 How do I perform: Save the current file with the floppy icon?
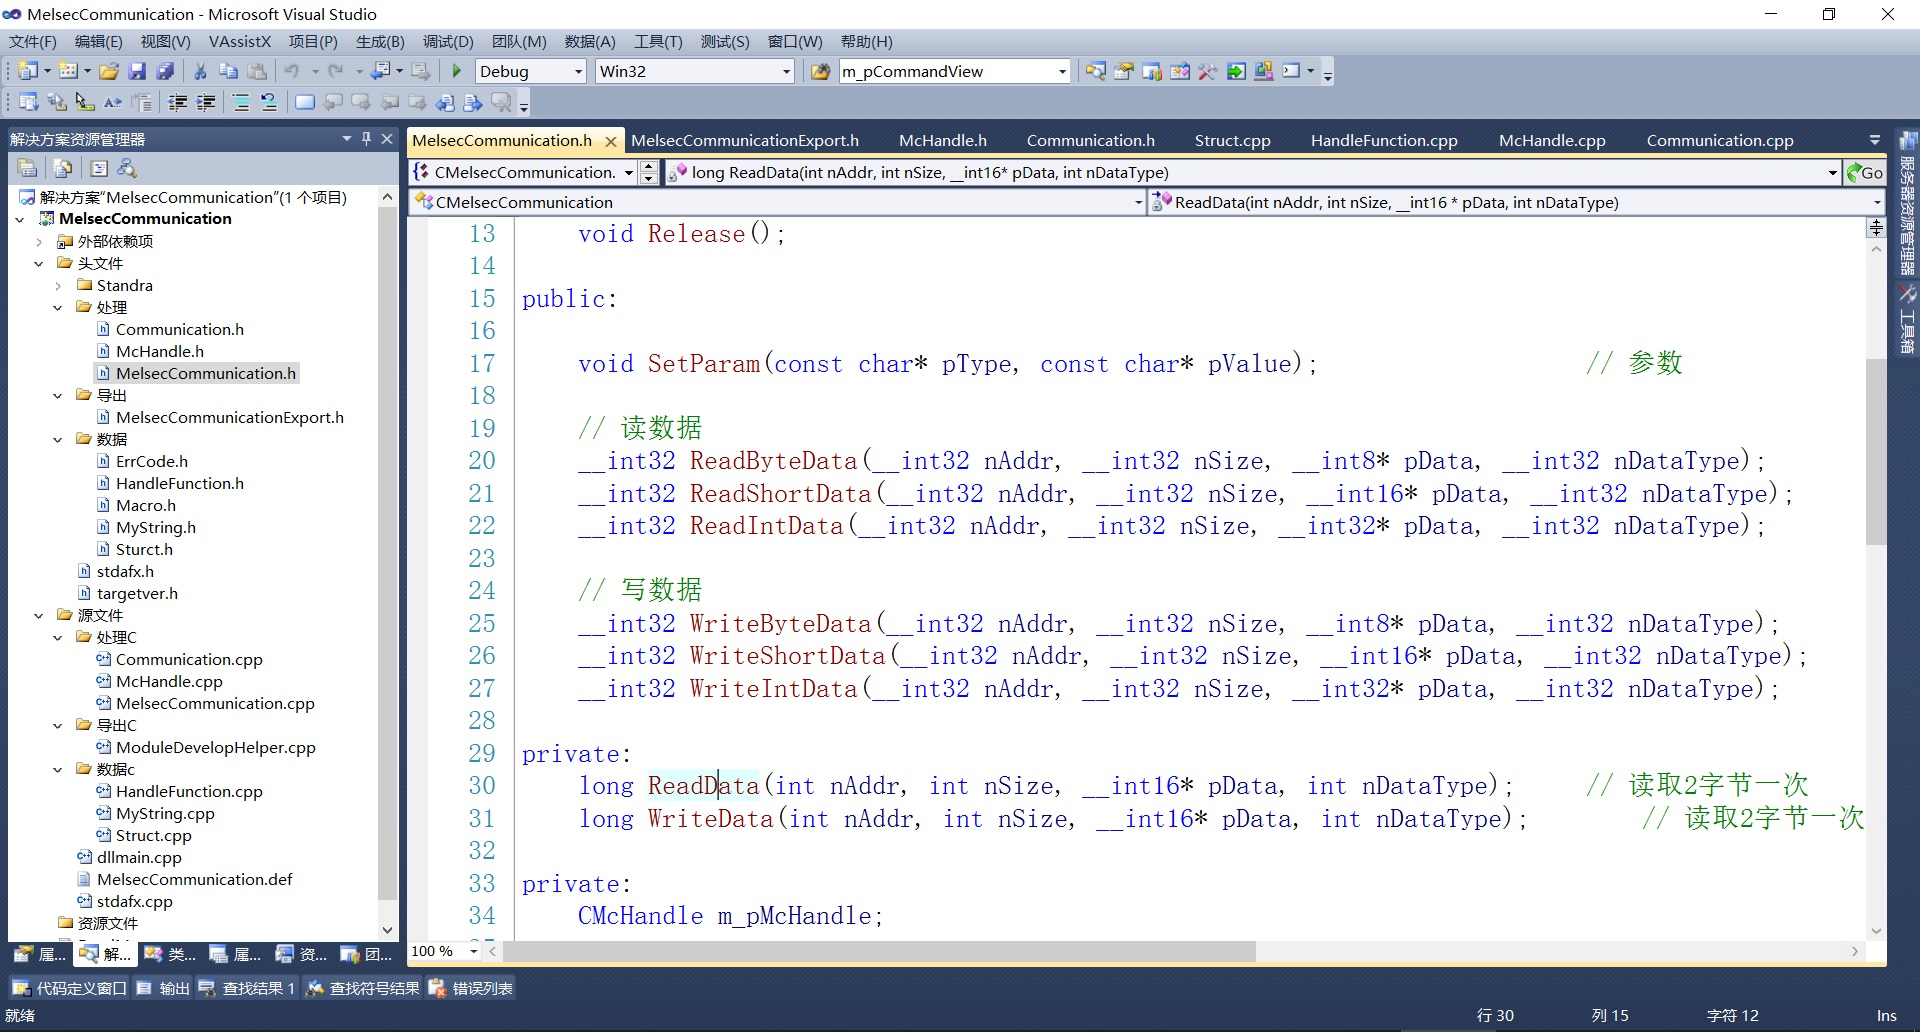pos(138,71)
